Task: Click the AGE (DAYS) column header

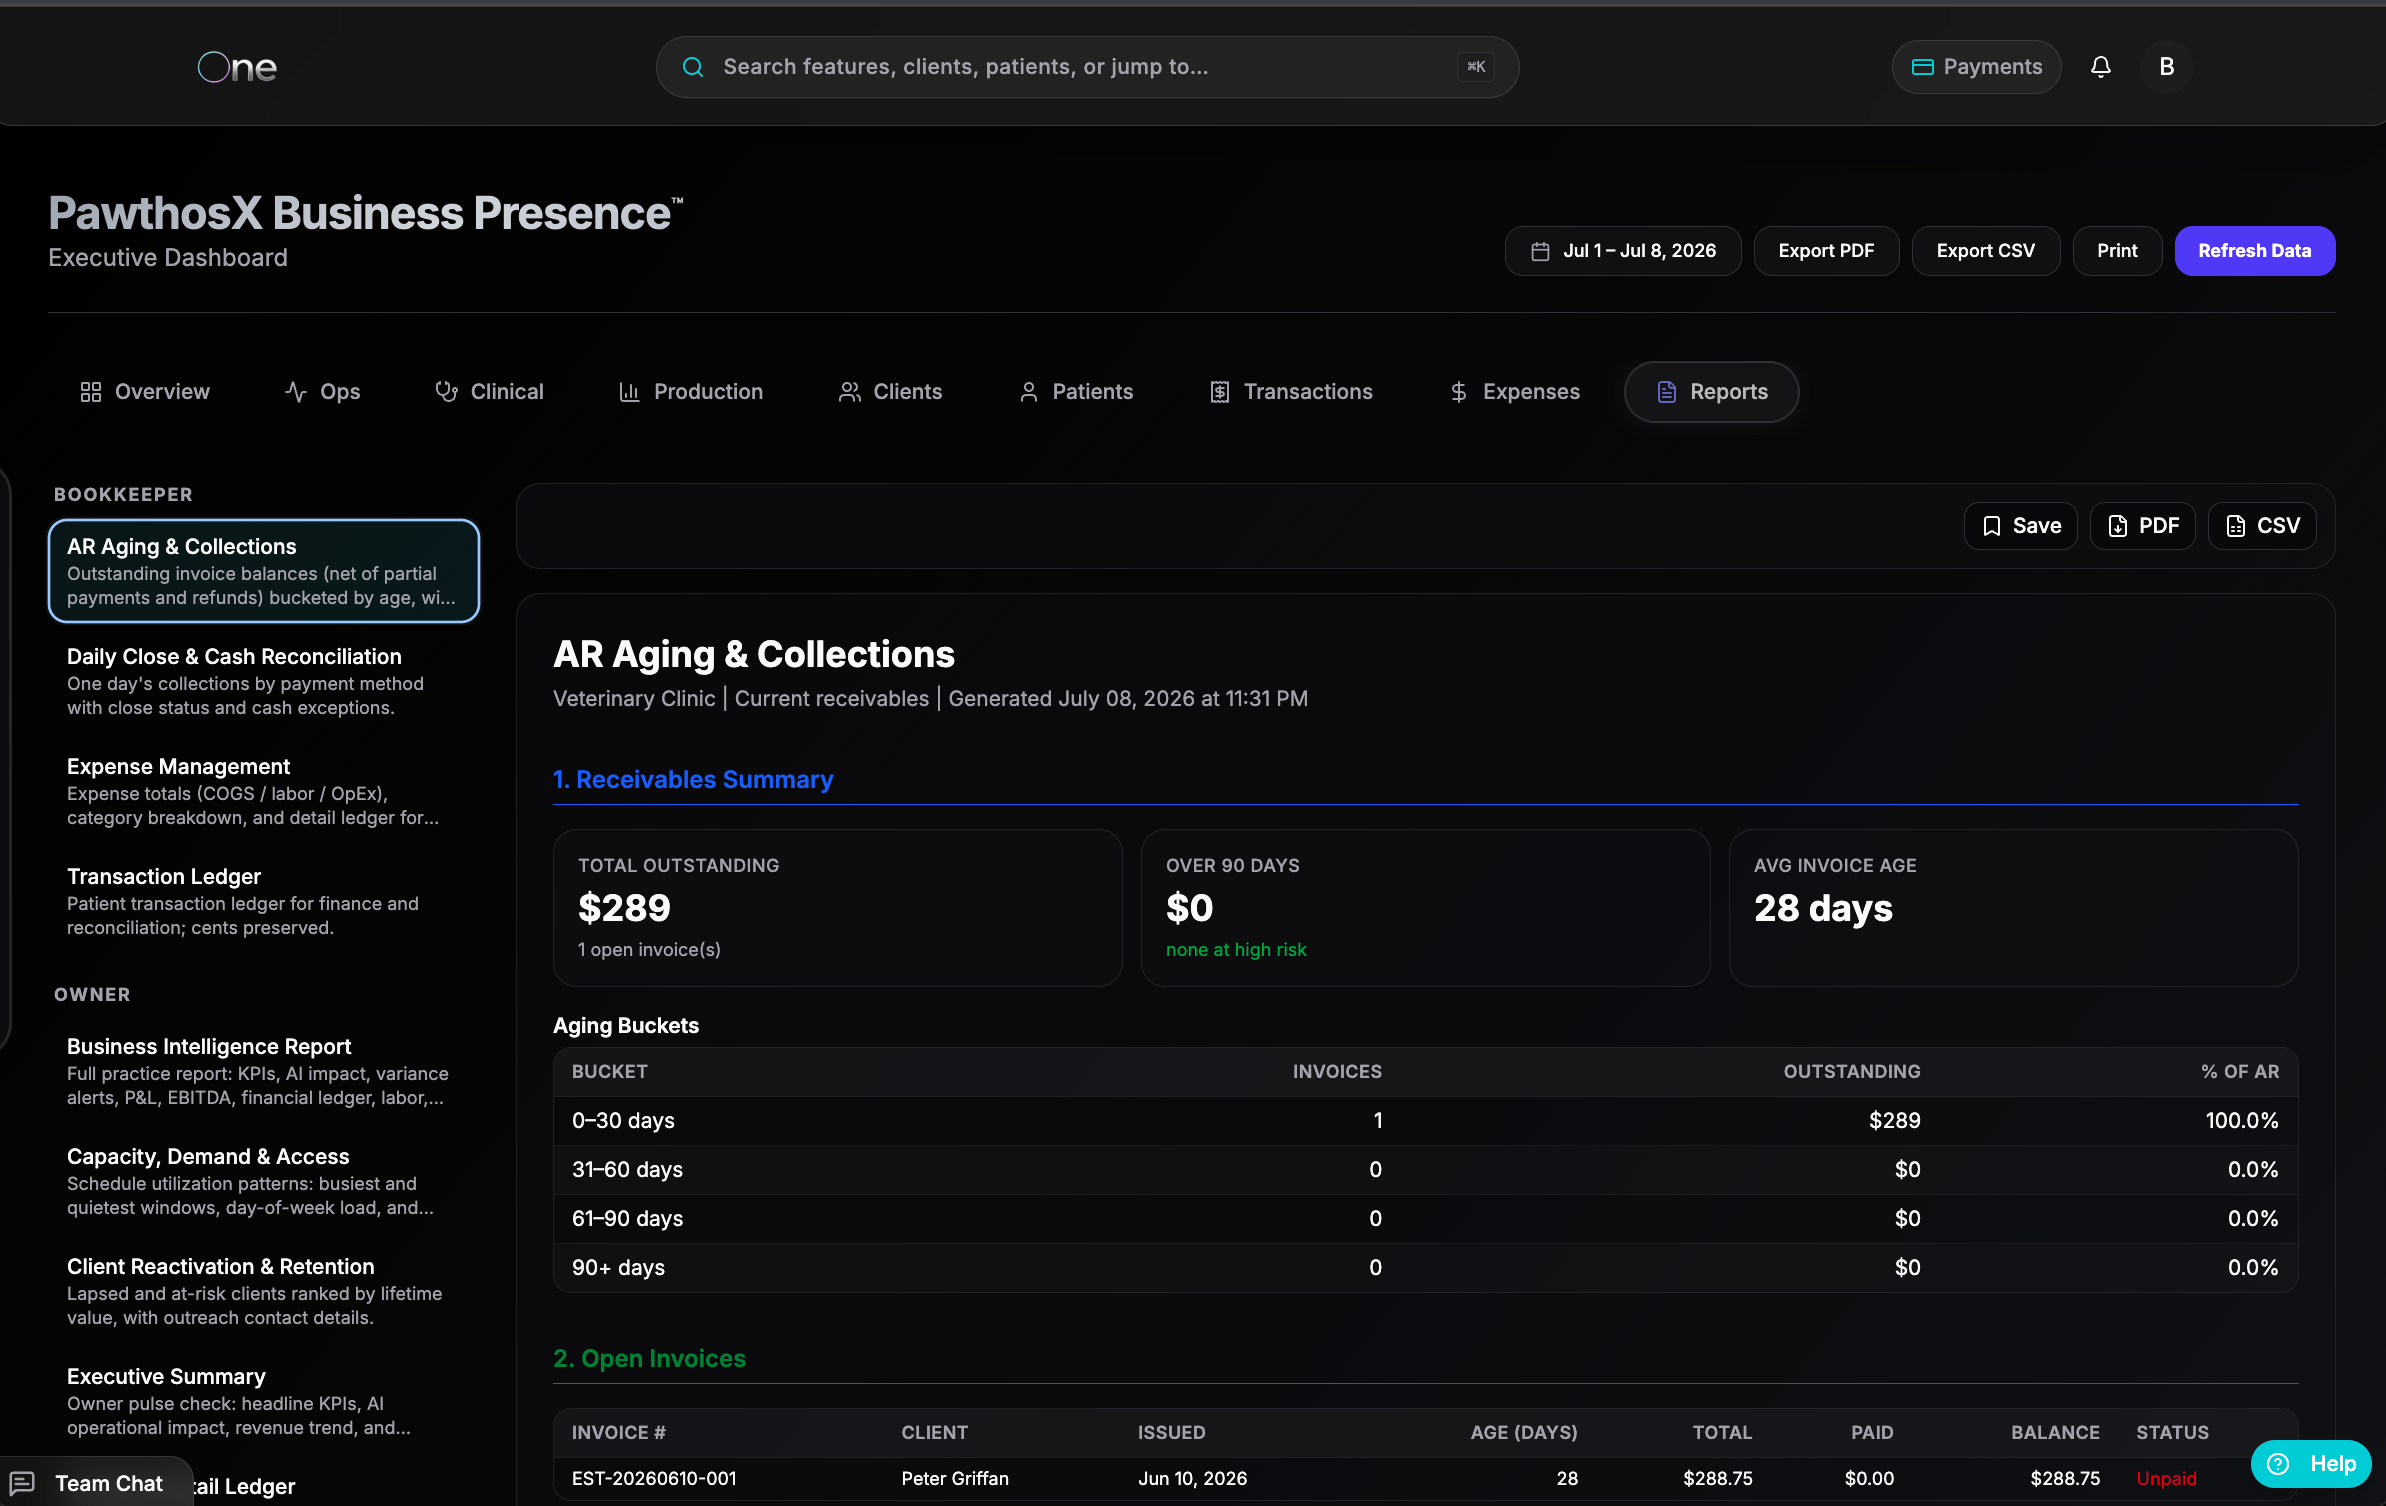Action: click(1524, 1433)
